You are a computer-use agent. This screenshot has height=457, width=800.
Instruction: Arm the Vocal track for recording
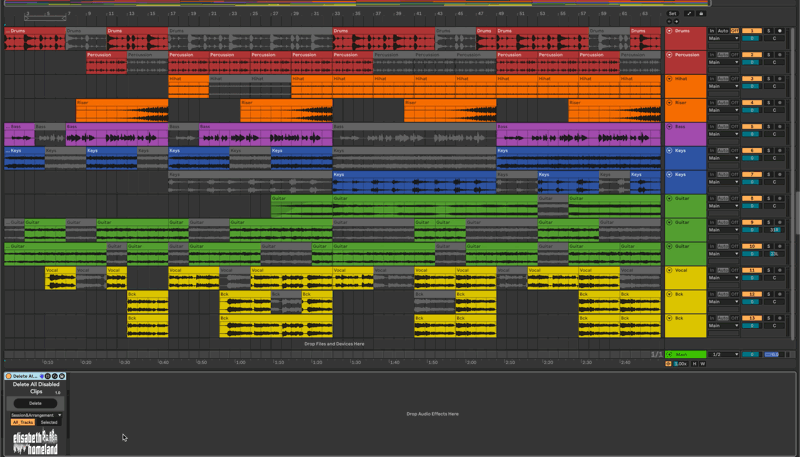tap(780, 271)
